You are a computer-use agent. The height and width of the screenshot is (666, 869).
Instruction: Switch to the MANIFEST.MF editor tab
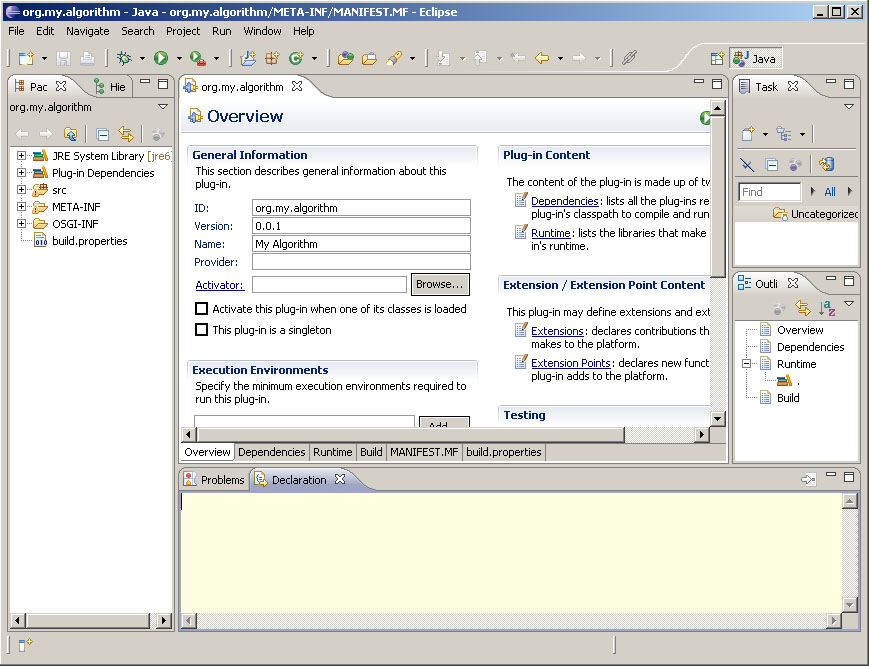click(424, 452)
